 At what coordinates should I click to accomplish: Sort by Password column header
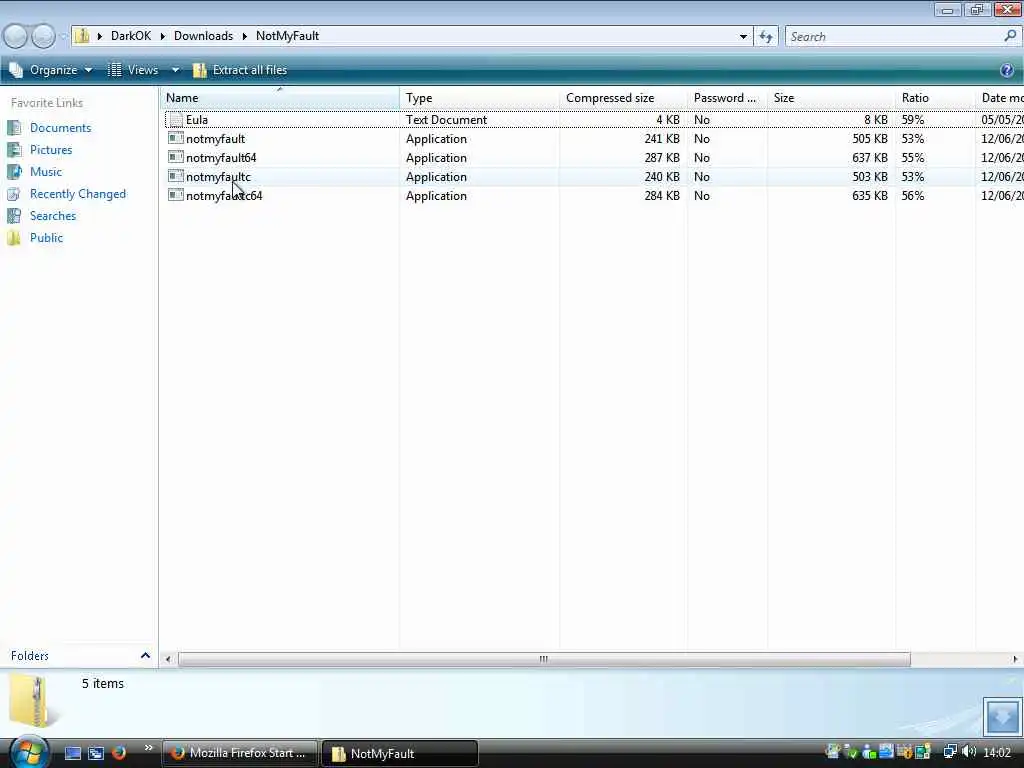pyautogui.click(x=727, y=98)
